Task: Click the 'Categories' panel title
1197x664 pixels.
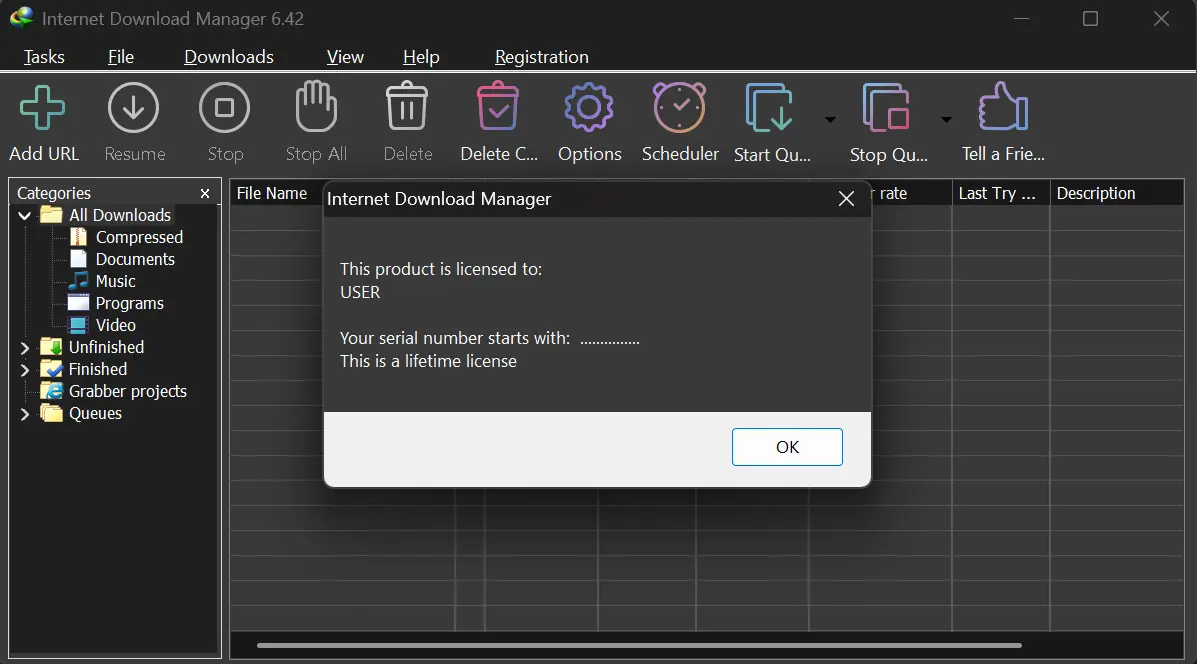Action: [53, 193]
